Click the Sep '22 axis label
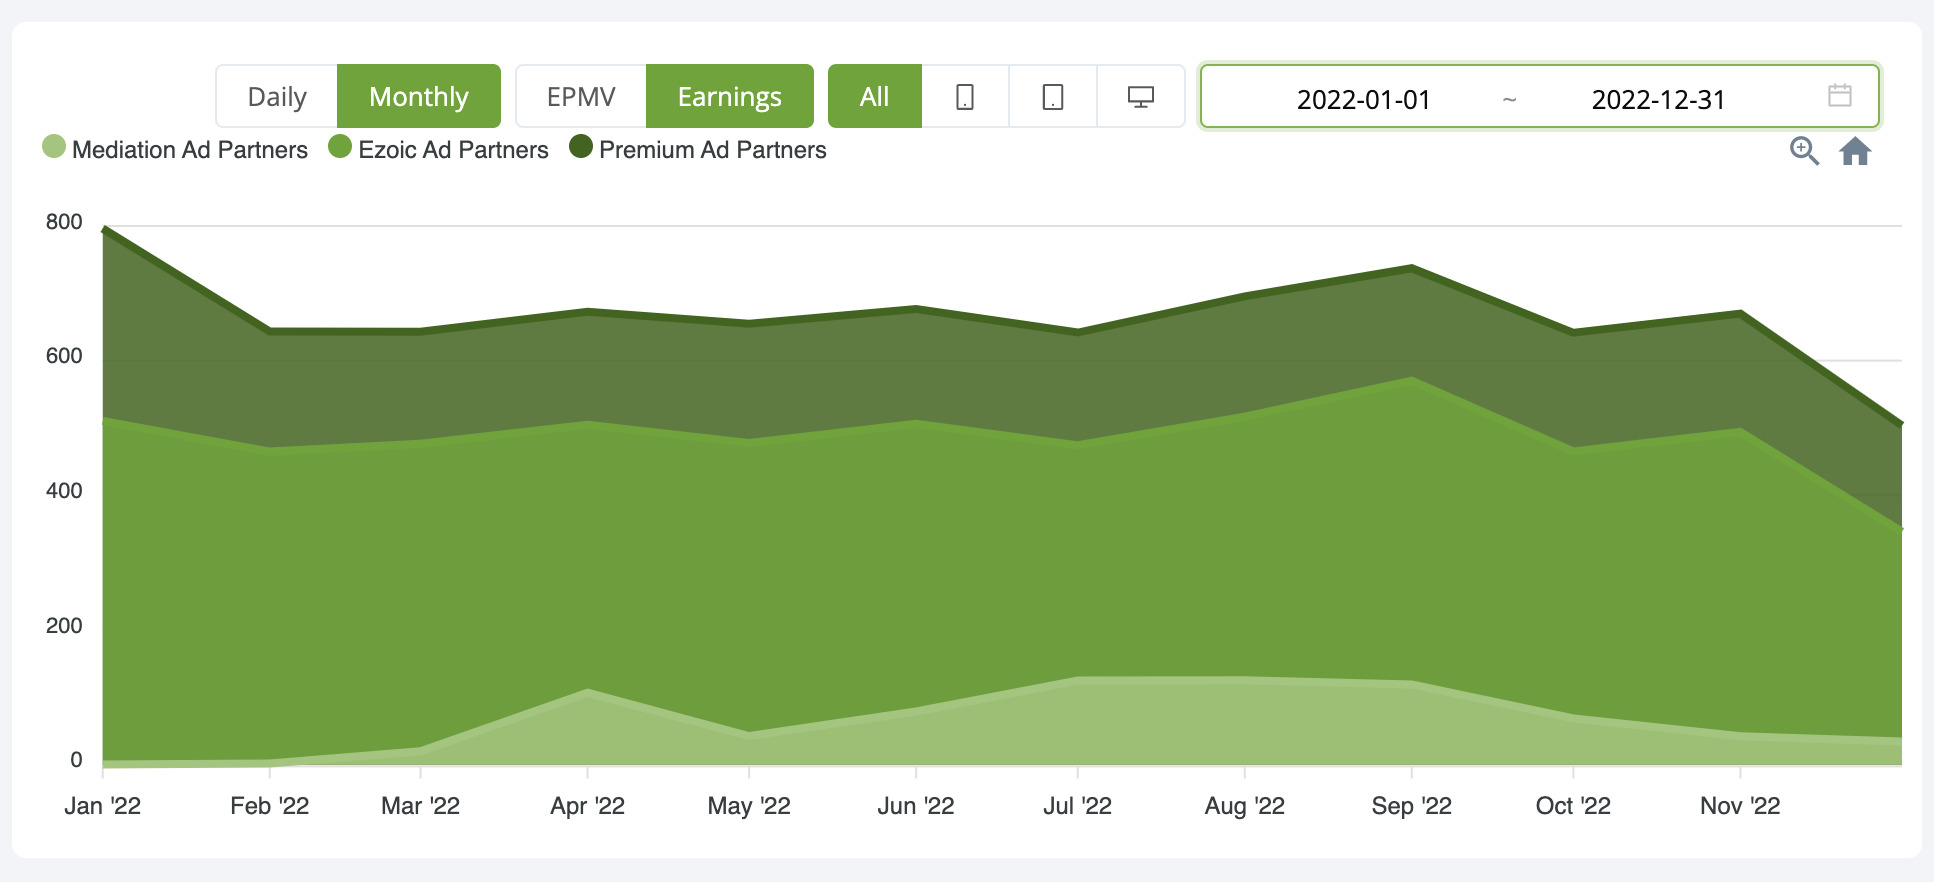This screenshot has width=1934, height=882. (x=1412, y=806)
